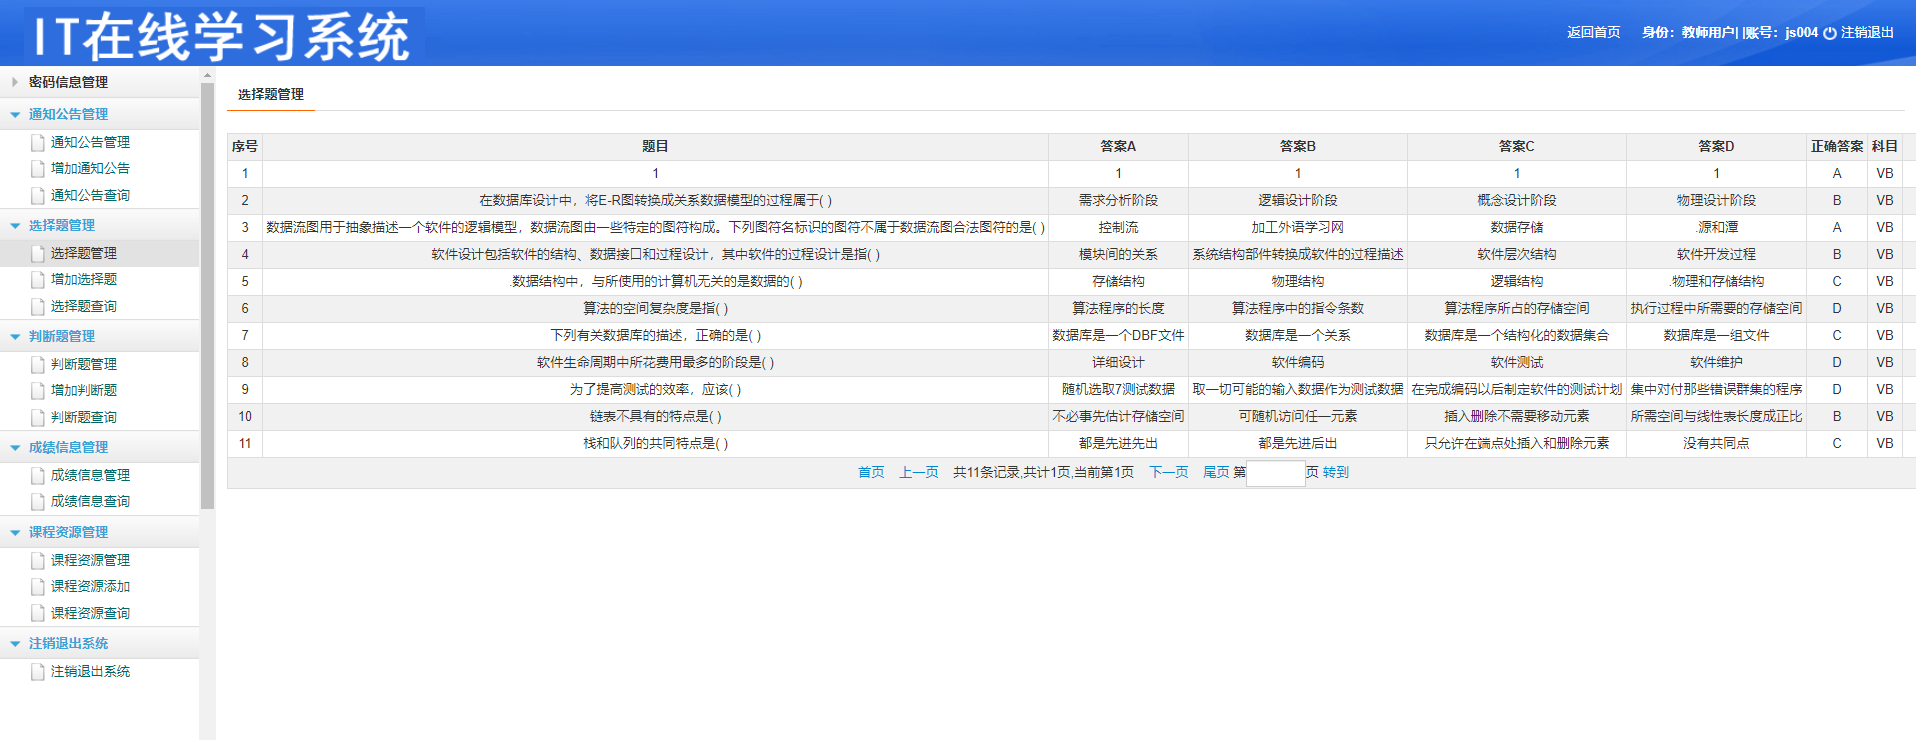This screenshot has width=1916, height=740.
Task: Click the page icon next to 选择题查询
Action: pyautogui.click(x=38, y=307)
